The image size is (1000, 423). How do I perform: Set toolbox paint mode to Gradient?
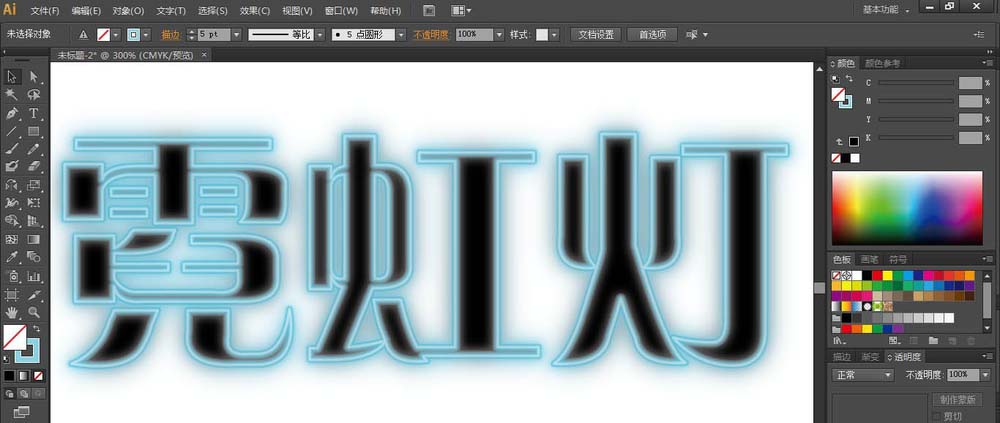tap(24, 376)
